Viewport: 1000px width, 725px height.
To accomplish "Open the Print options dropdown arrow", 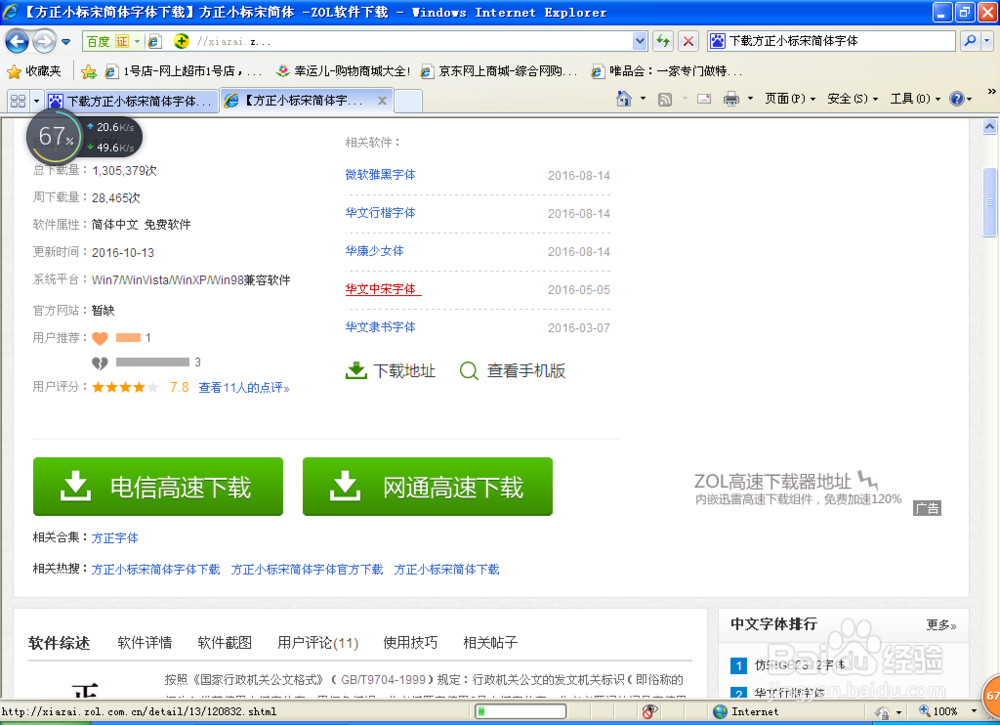I will [750, 99].
